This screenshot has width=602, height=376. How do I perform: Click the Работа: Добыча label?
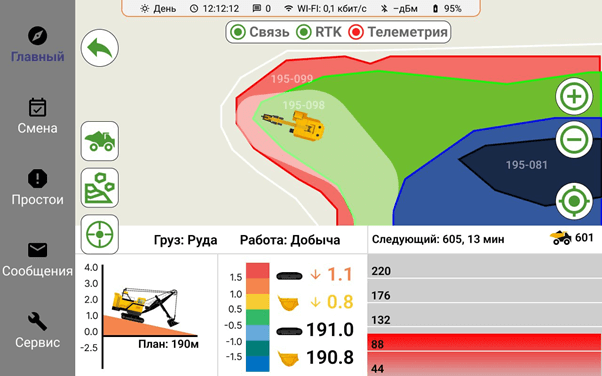click(290, 240)
